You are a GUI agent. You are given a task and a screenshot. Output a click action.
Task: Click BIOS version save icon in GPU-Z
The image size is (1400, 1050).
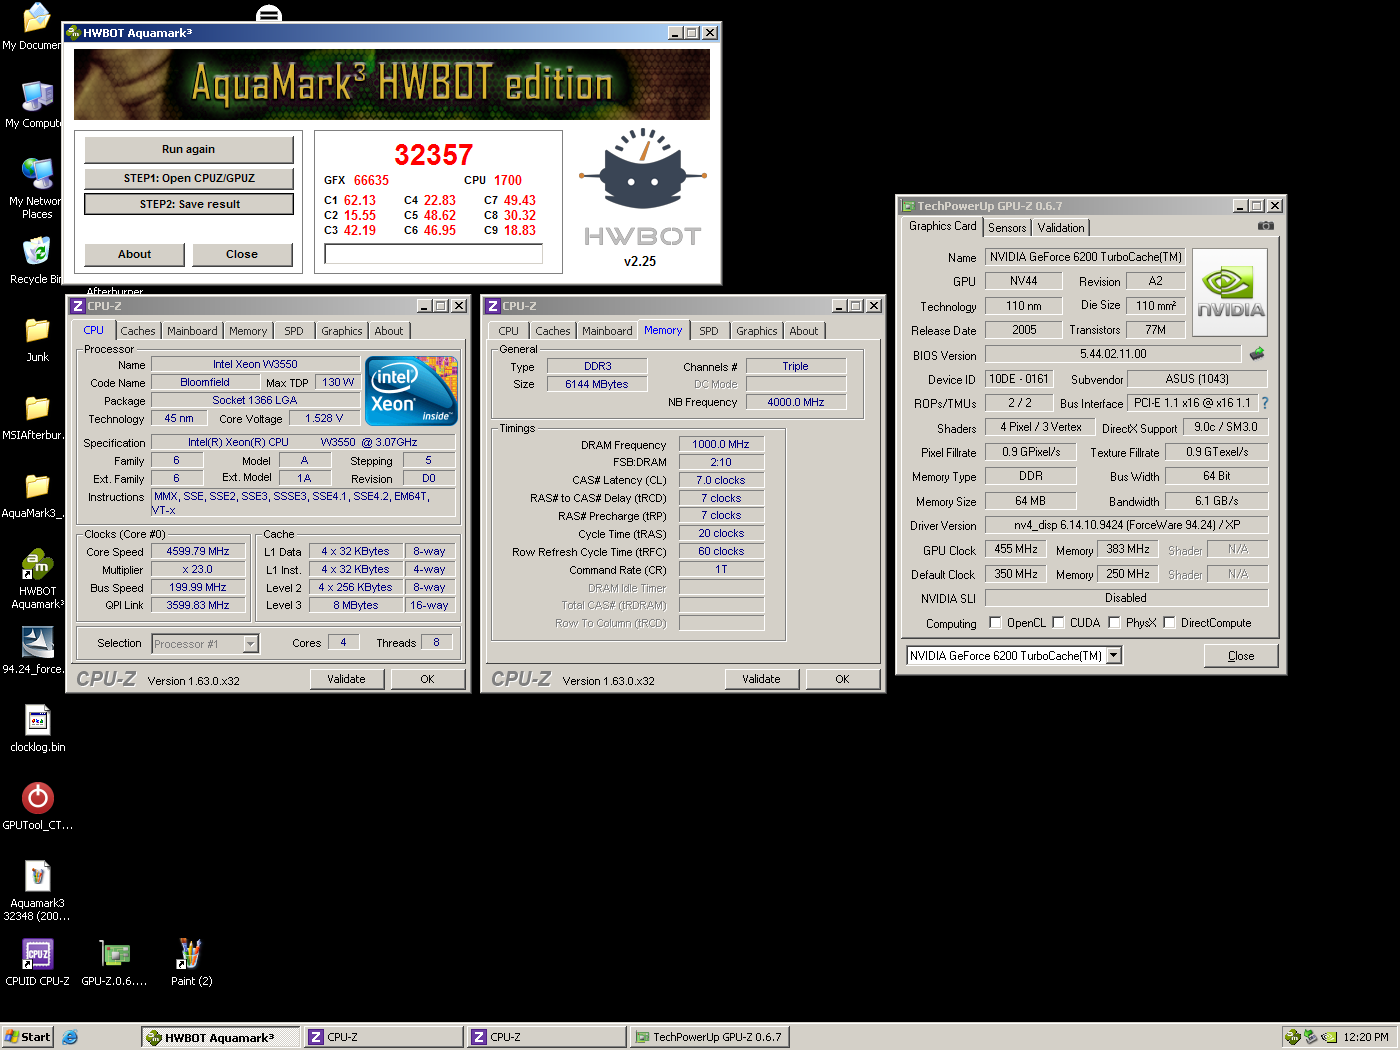(1257, 354)
